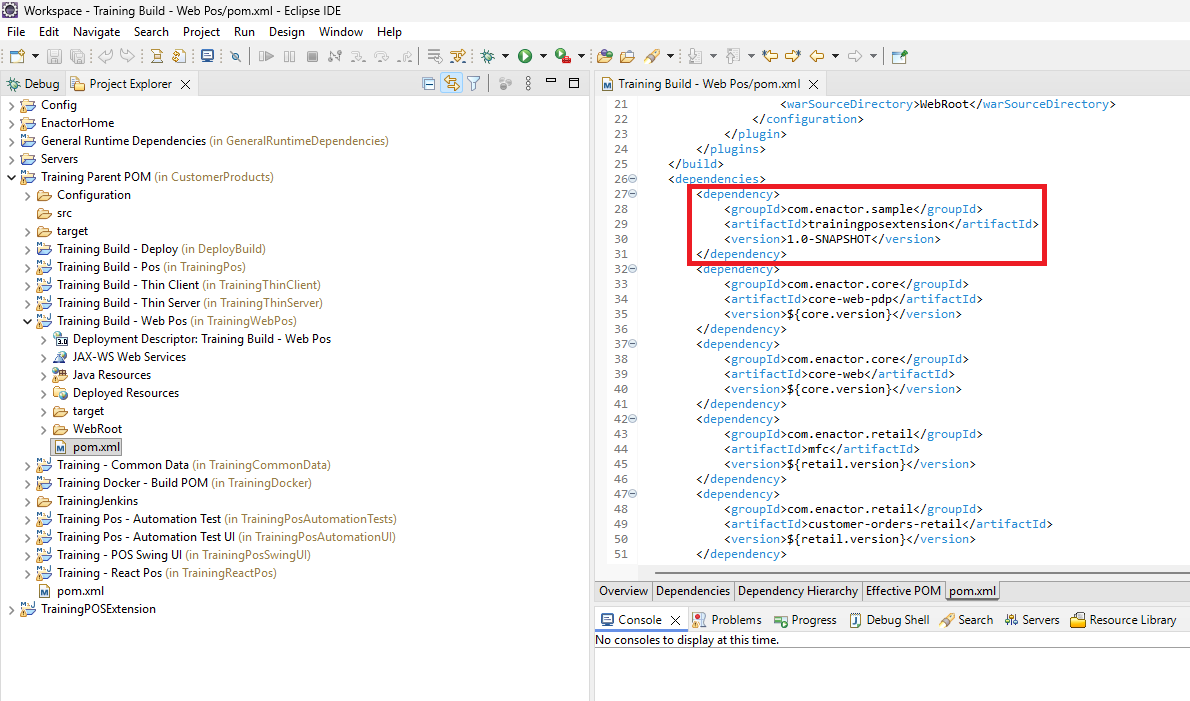Click the Next Edit Location icon
The image size is (1190, 701).
[x=793, y=56]
